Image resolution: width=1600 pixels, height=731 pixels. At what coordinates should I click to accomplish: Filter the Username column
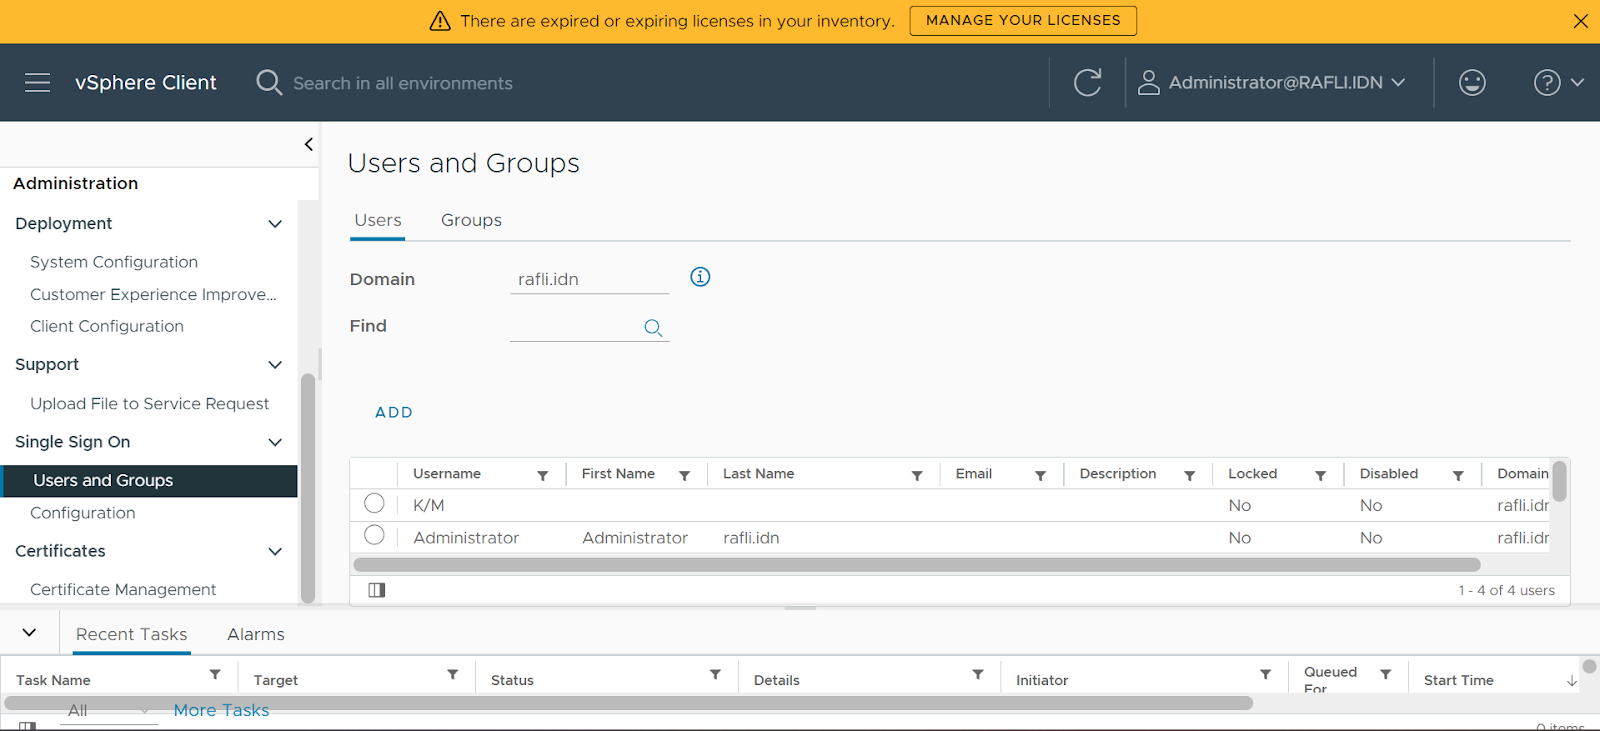(x=543, y=476)
